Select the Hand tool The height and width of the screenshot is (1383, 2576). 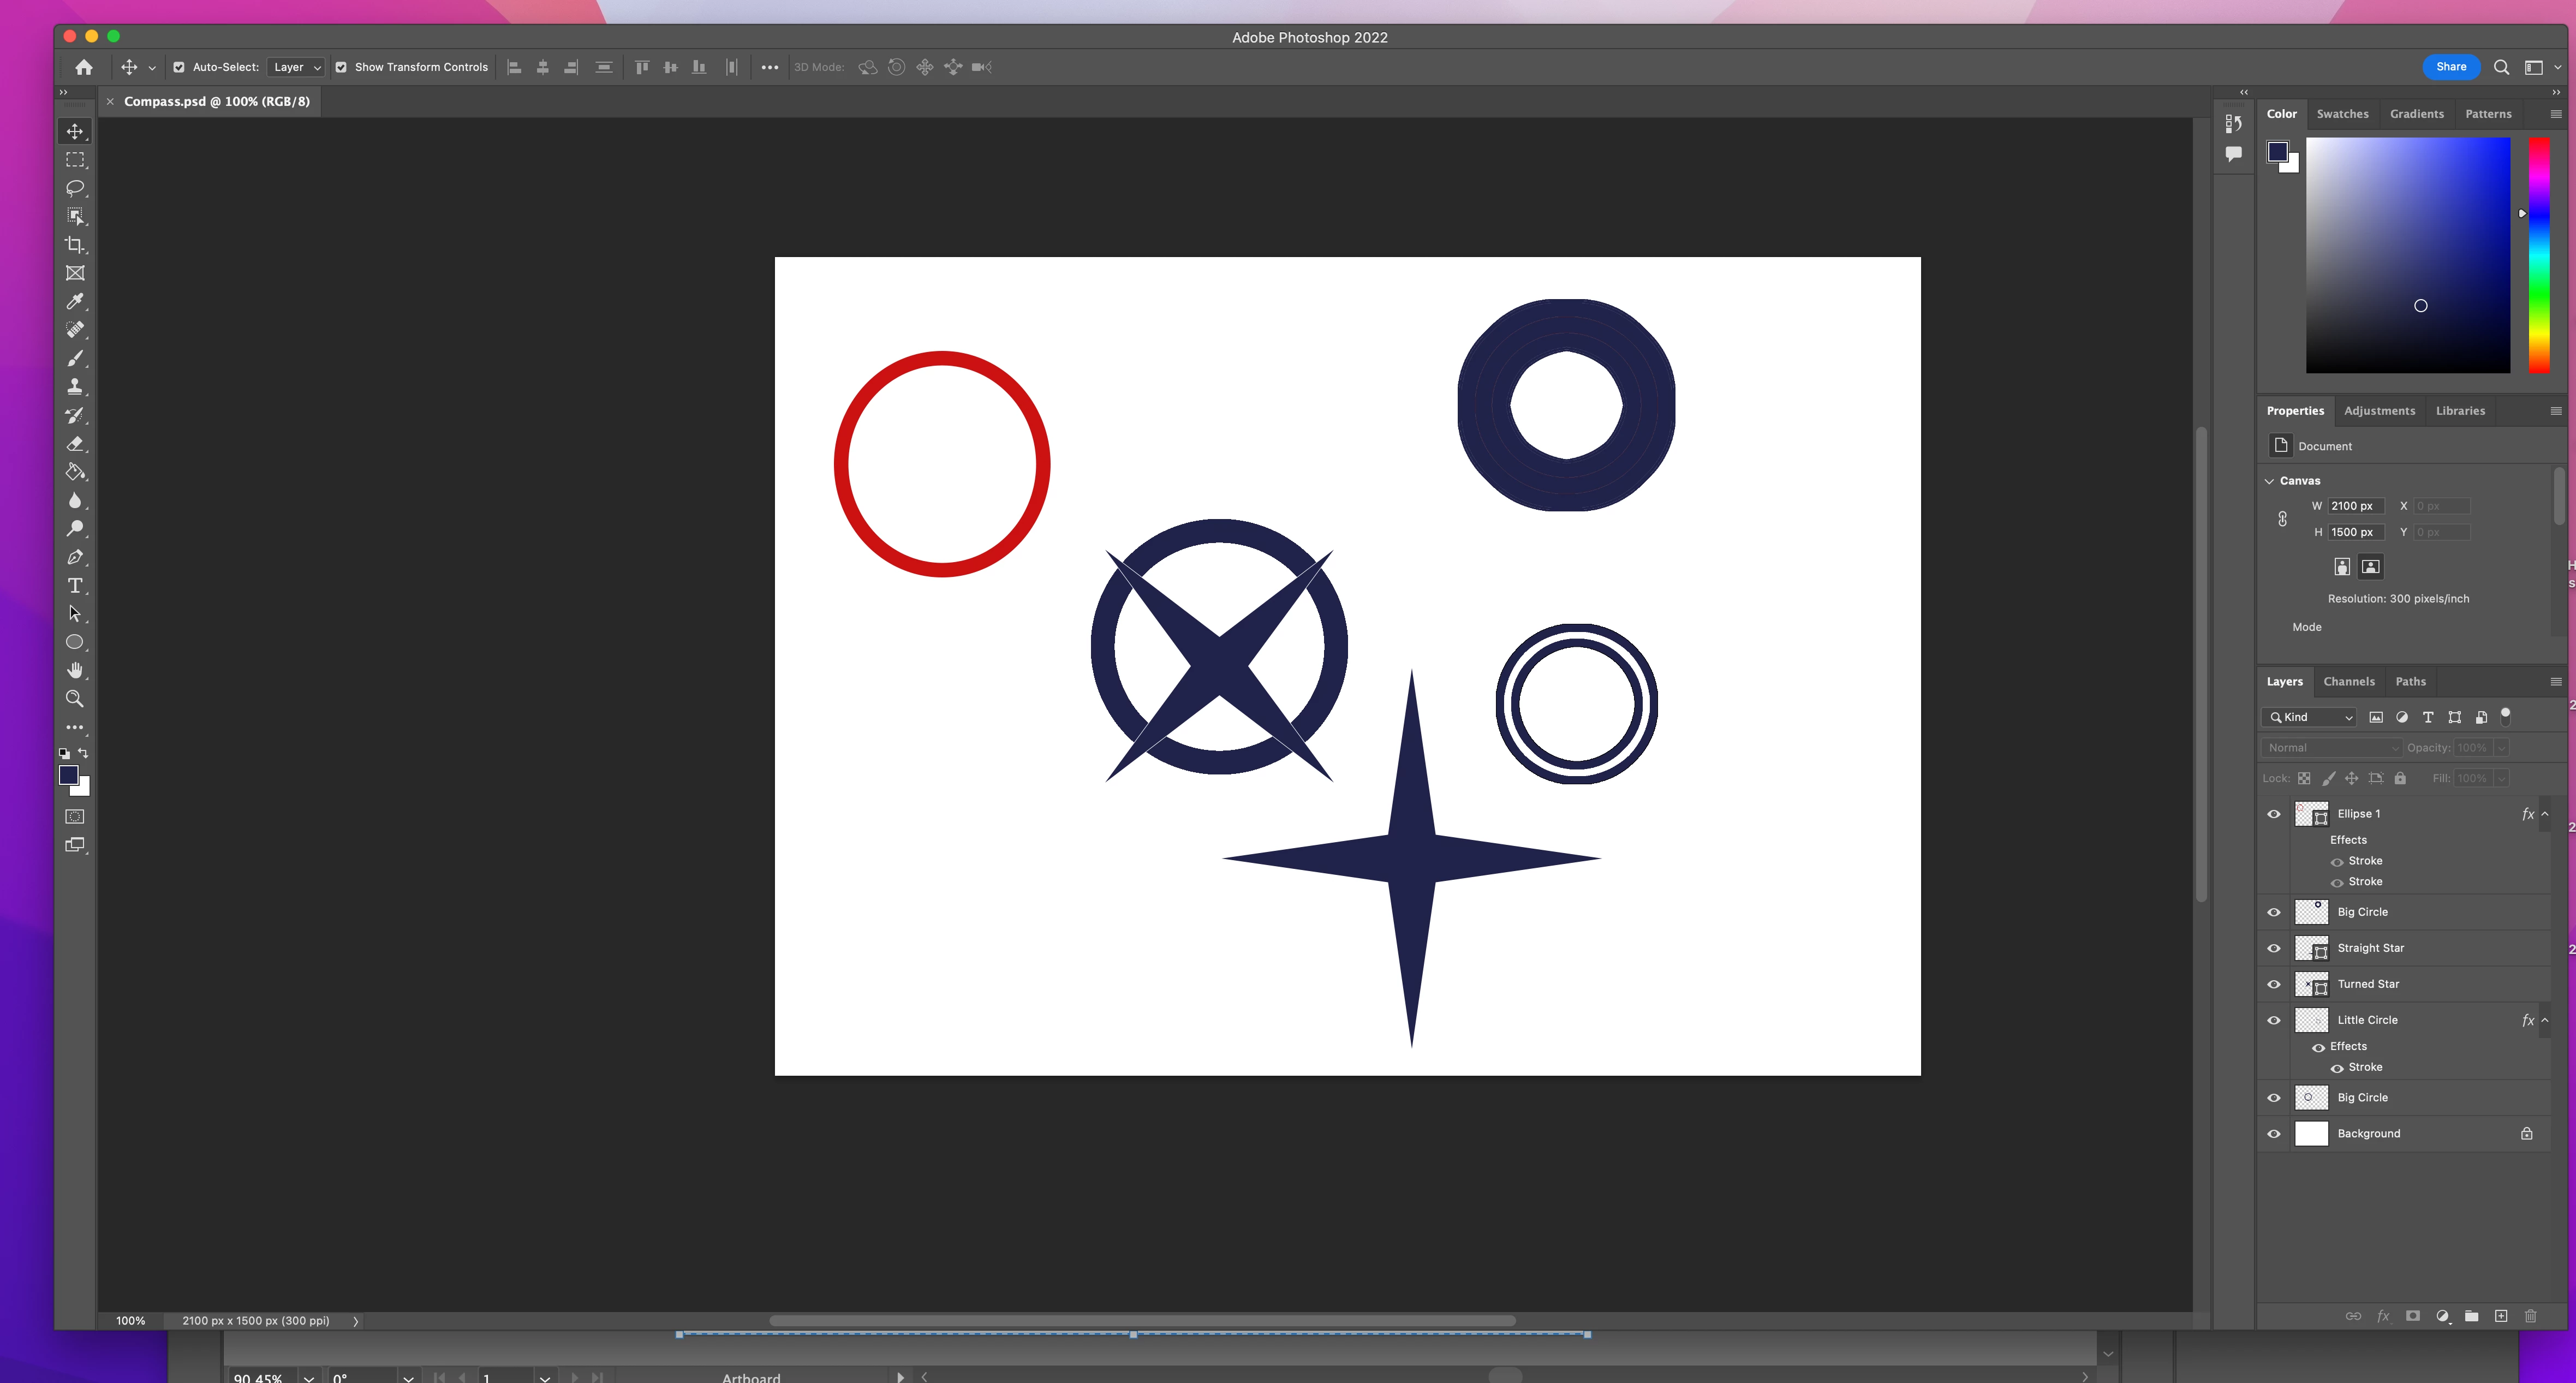tap(75, 670)
